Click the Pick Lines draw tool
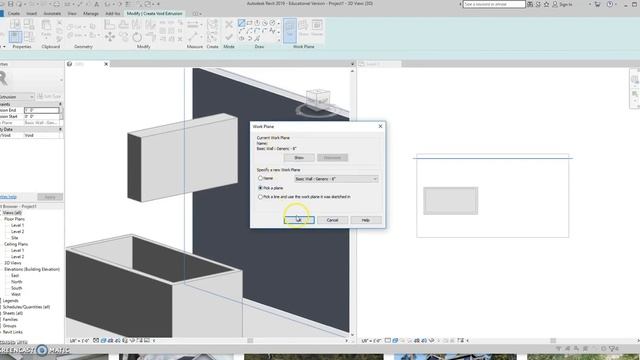 click(x=257, y=38)
